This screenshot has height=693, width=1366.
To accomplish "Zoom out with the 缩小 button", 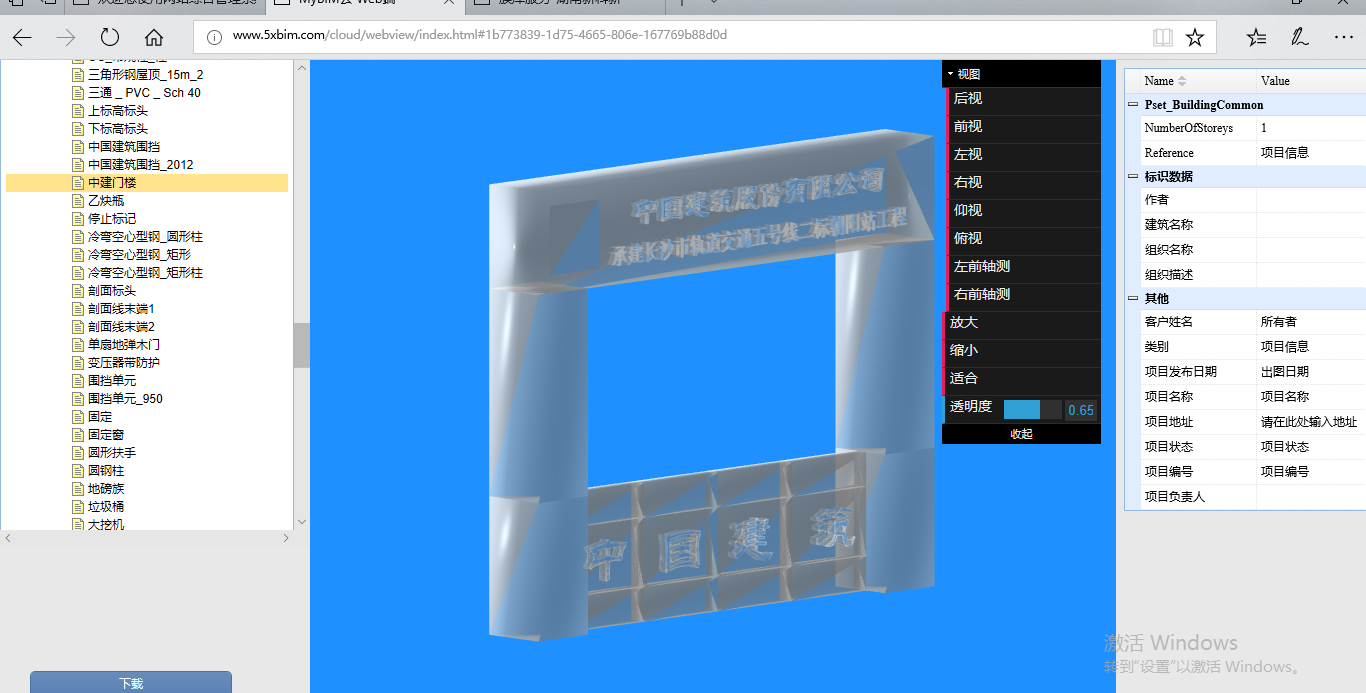I will [x=1022, y=351].
